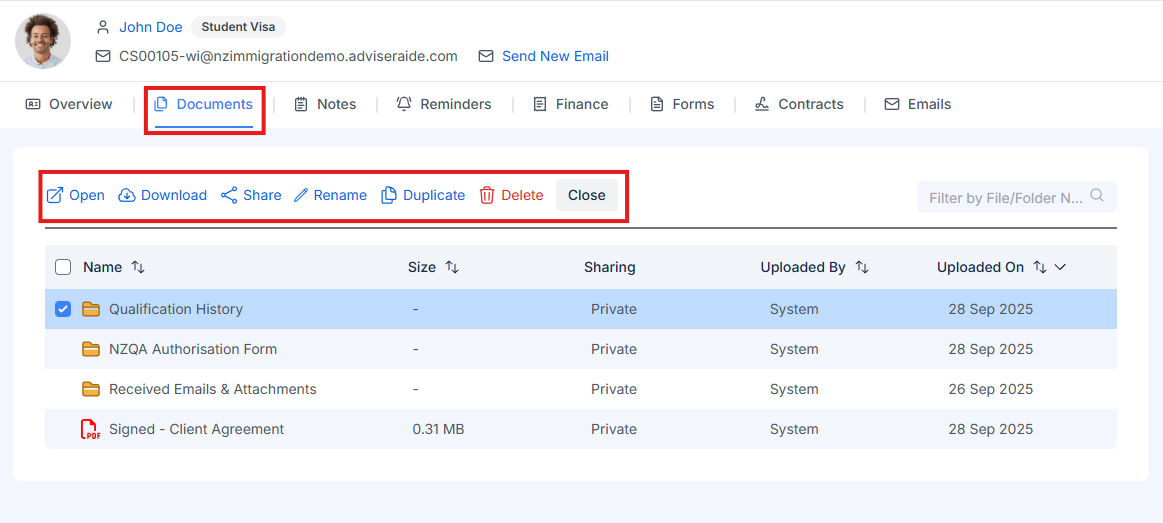Go to the Reminders tab
Image resolution: width=1163 pixels, height=523 pixels.
tap(444, 105)
